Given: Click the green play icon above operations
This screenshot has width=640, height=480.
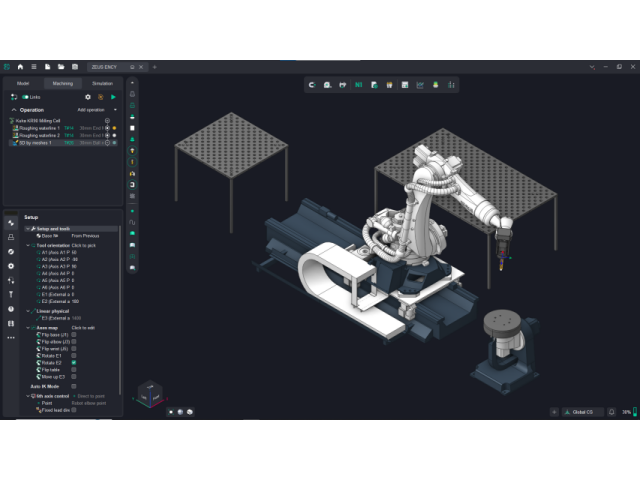Looking at the screenshot, I should tap(113, 97).
